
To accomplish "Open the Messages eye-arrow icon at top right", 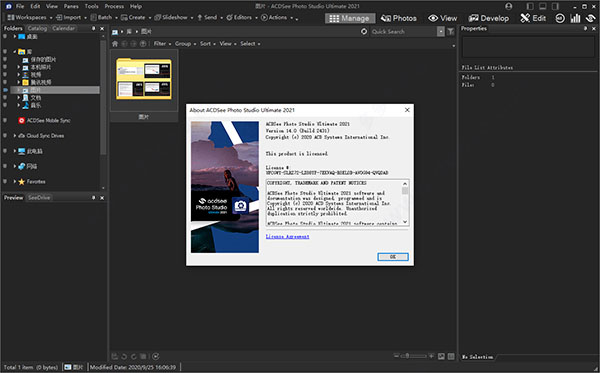I will tap(591, 18).
